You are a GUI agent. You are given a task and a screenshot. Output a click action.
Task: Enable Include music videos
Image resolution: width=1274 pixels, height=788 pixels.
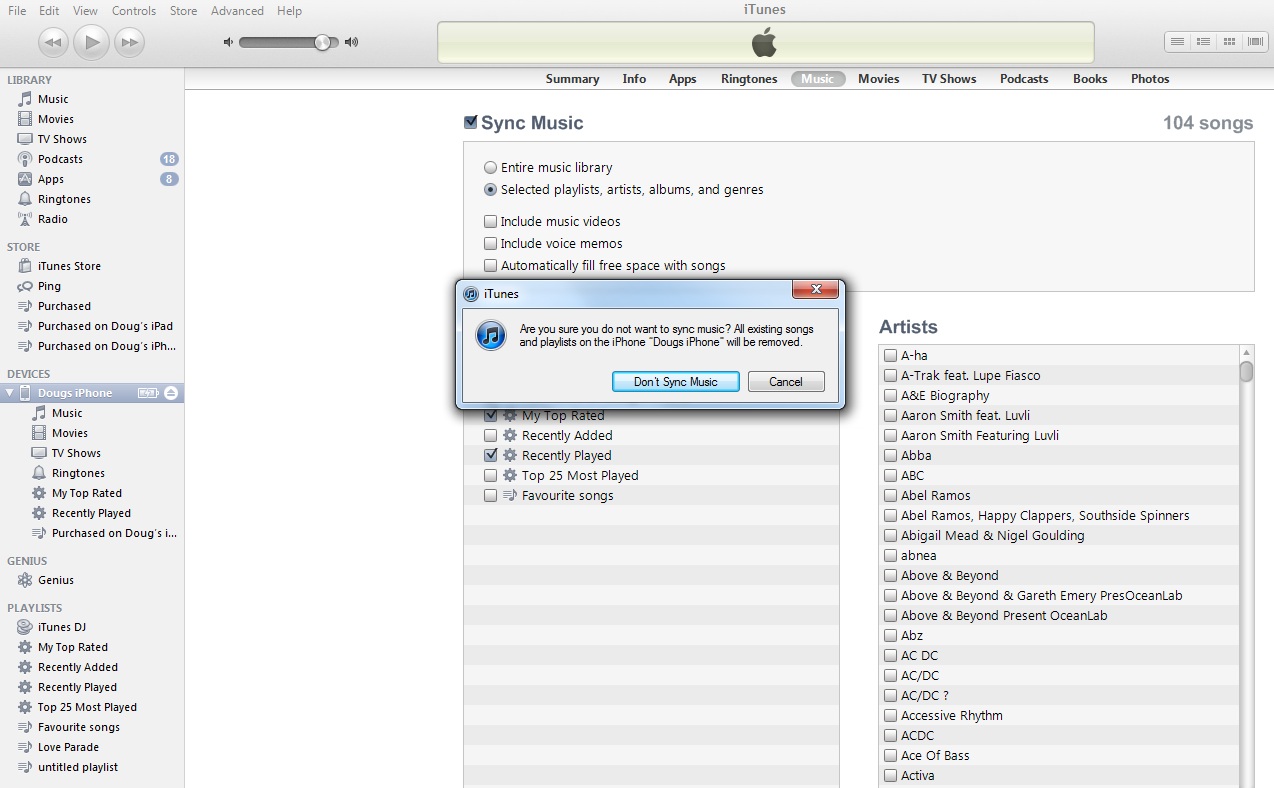(x=490, y=222)
